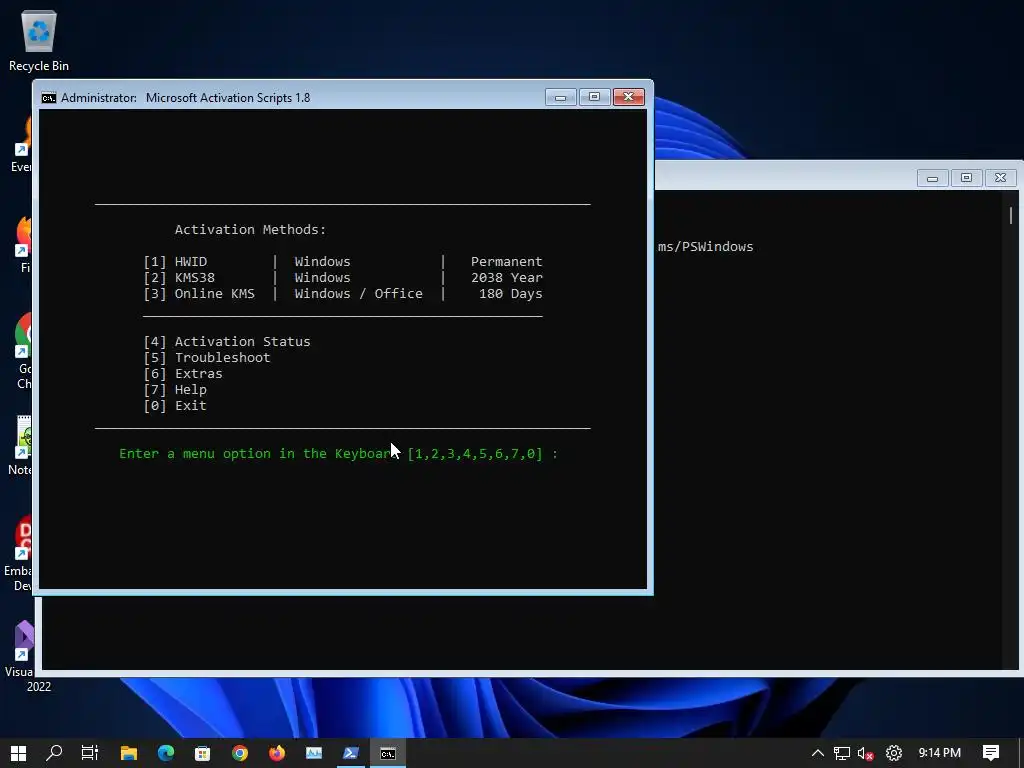Open network status tray icon
The image size is (1024, 768).
coord(842,753)
